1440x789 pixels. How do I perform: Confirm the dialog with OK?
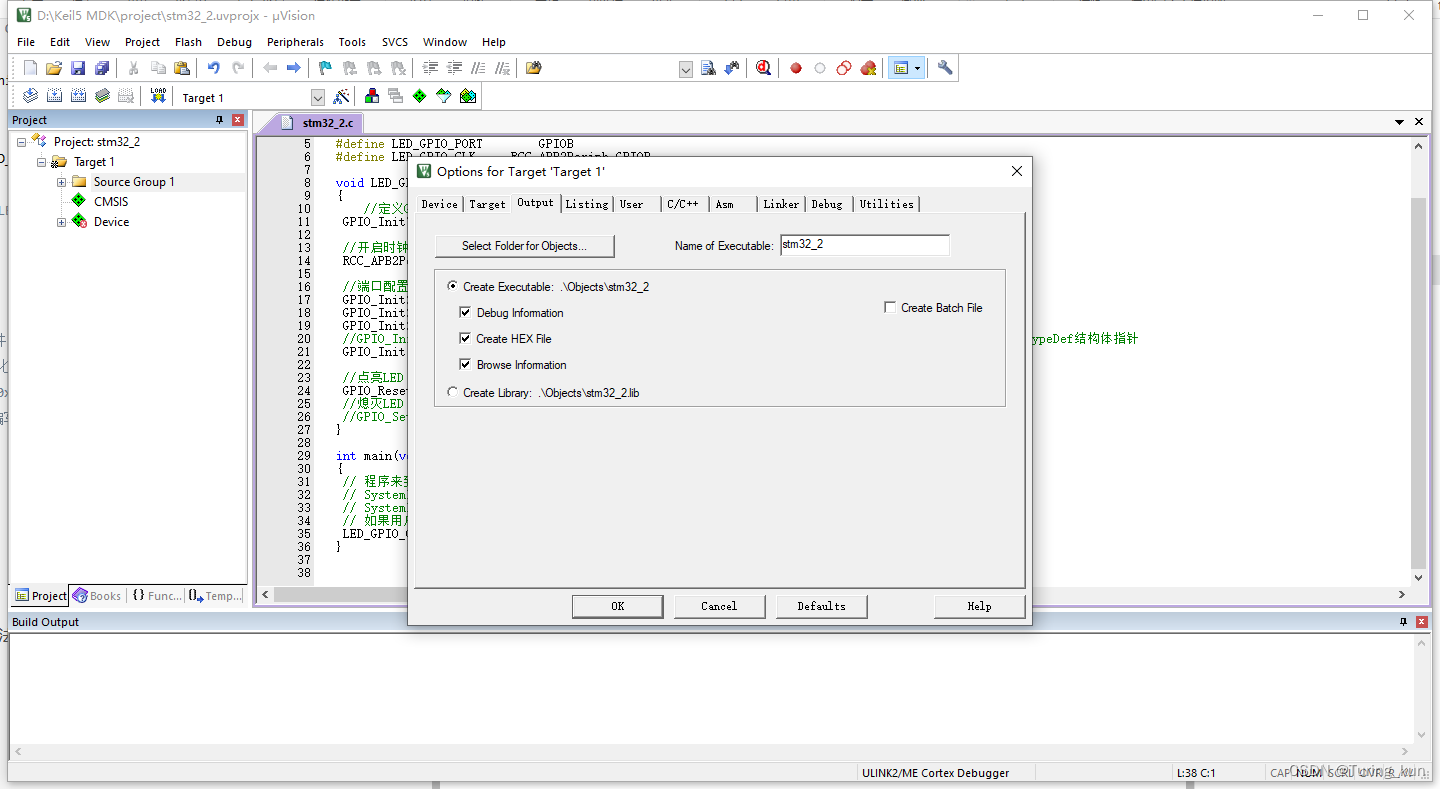[617, 606]
